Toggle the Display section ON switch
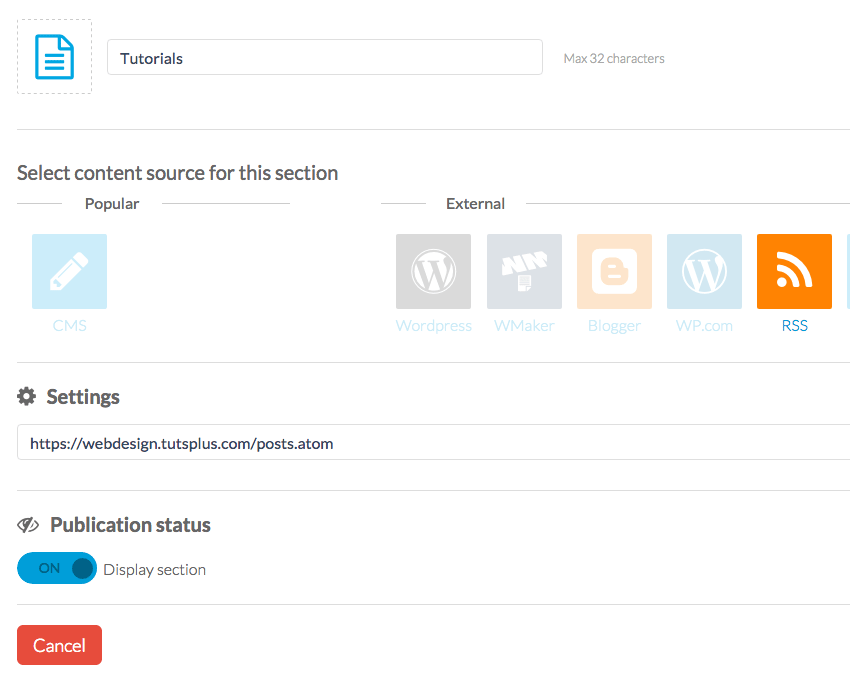 57,568
